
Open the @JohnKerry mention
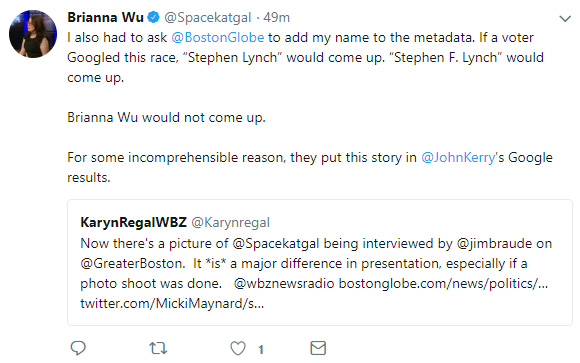coord(458,158)
